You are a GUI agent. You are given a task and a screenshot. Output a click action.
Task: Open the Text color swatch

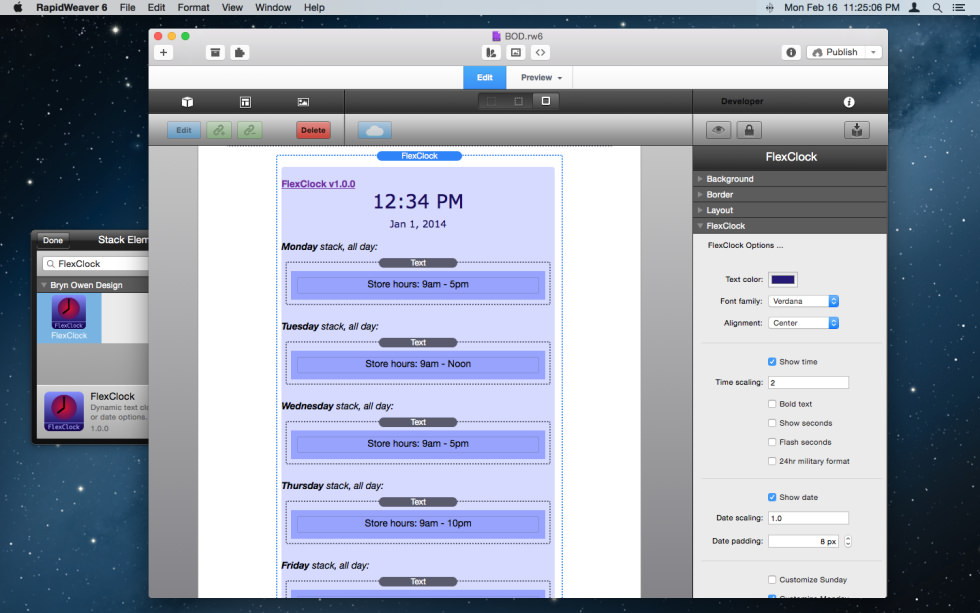(x=782, y=279)
